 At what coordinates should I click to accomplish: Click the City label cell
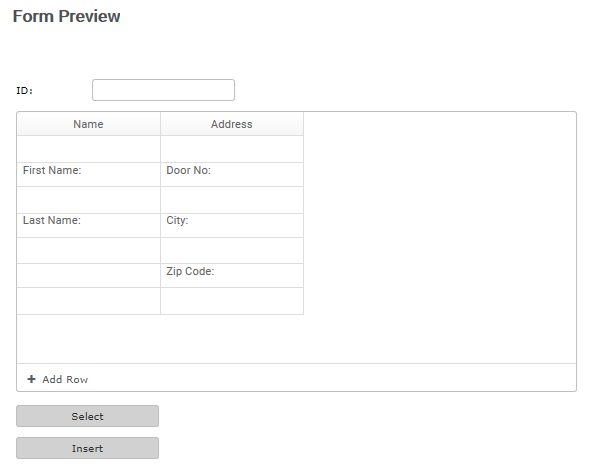pos(232,225)
